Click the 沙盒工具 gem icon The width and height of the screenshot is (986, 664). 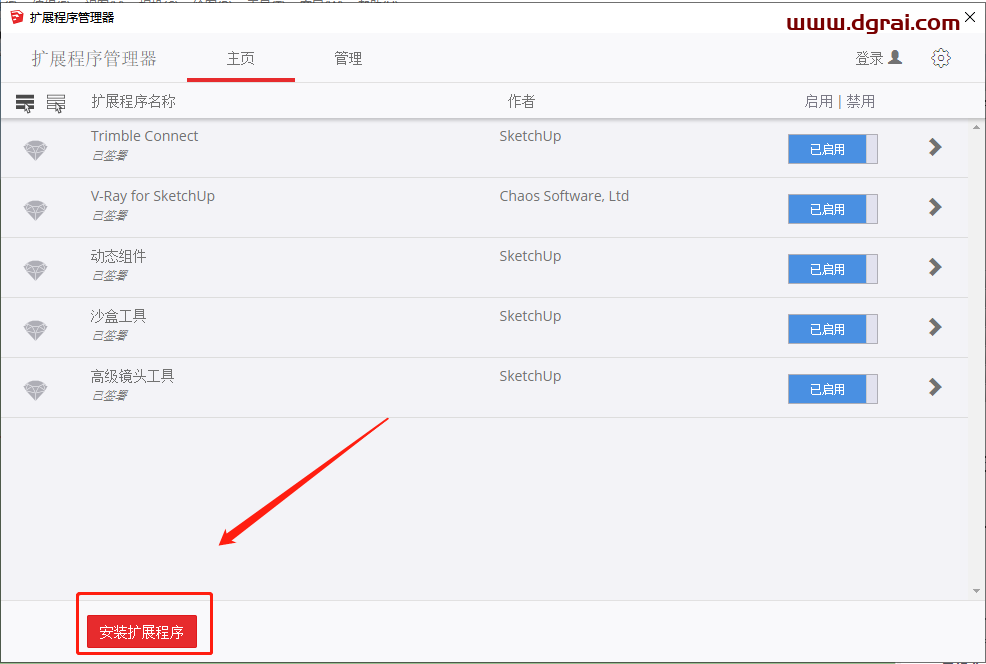35,330
